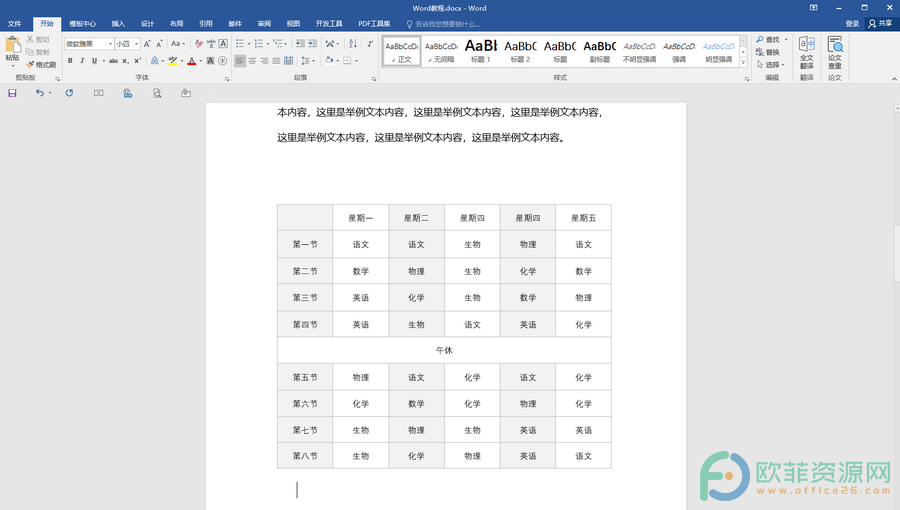Open the full-text translation (全文翻译) tool
This screenshot has width=900, height=510.
click(x=806, y=52)
